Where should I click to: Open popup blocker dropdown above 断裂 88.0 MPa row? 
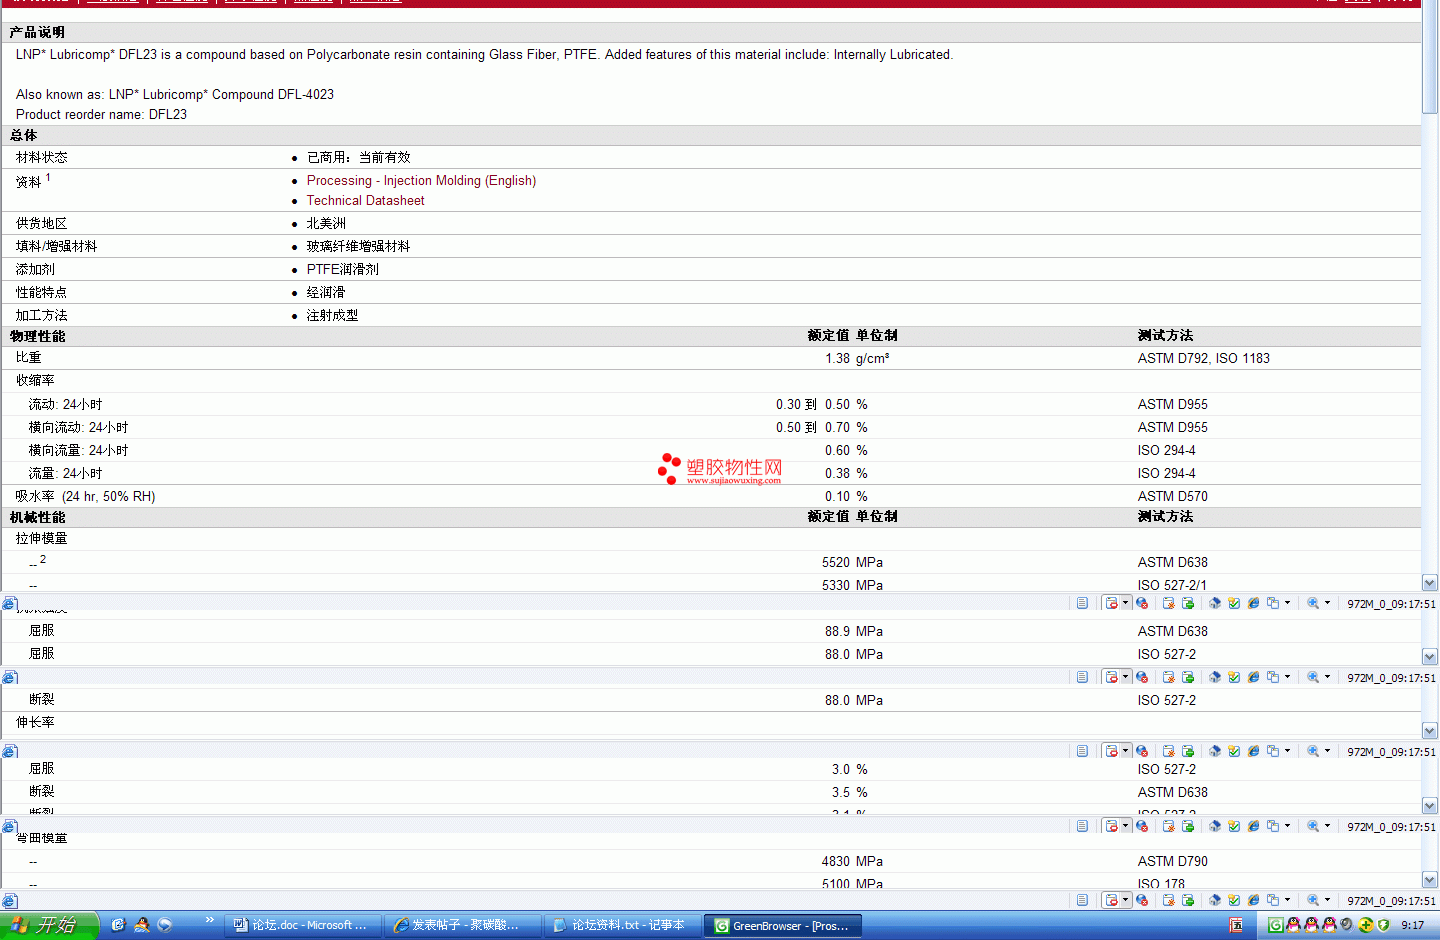coord(1125,677)
